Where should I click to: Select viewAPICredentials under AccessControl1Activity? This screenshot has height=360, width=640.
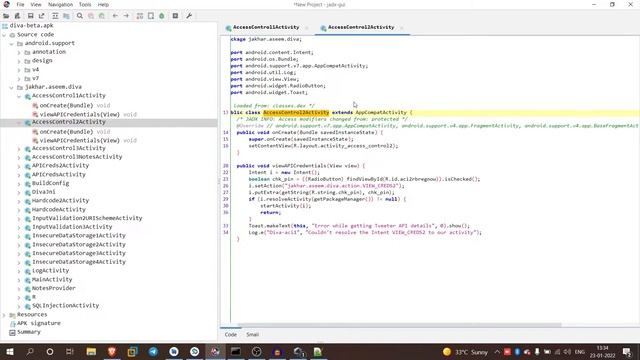click(x=80, y=115)
